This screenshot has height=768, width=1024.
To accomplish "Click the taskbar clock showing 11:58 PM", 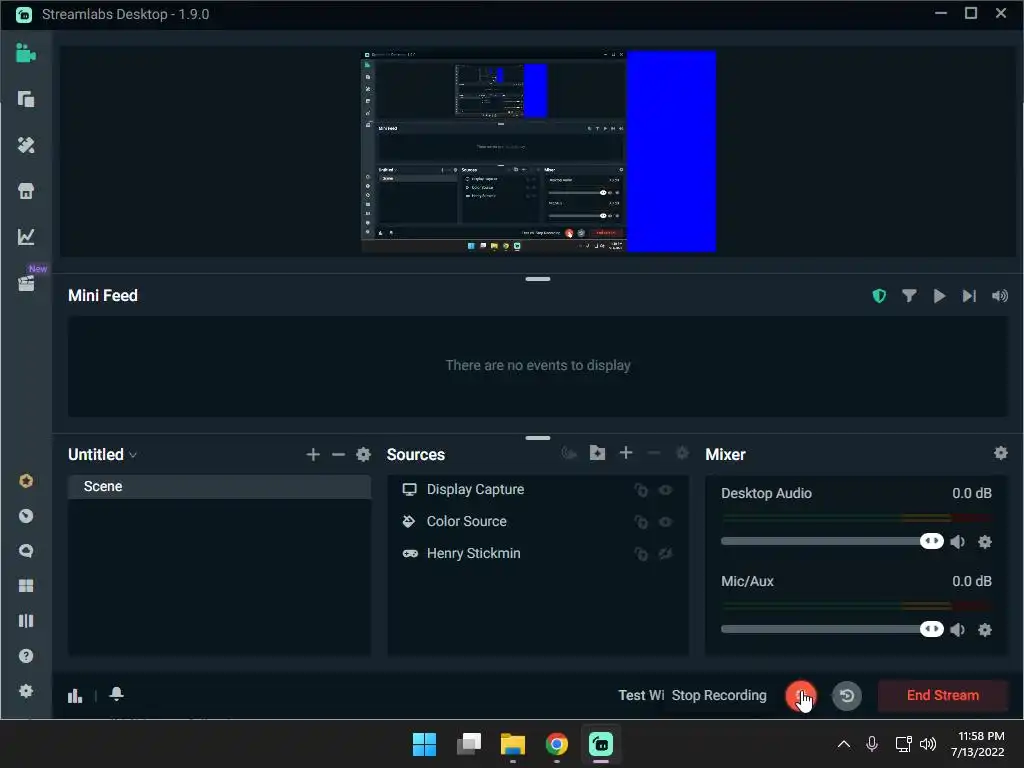I will click(x=978, y=744).
